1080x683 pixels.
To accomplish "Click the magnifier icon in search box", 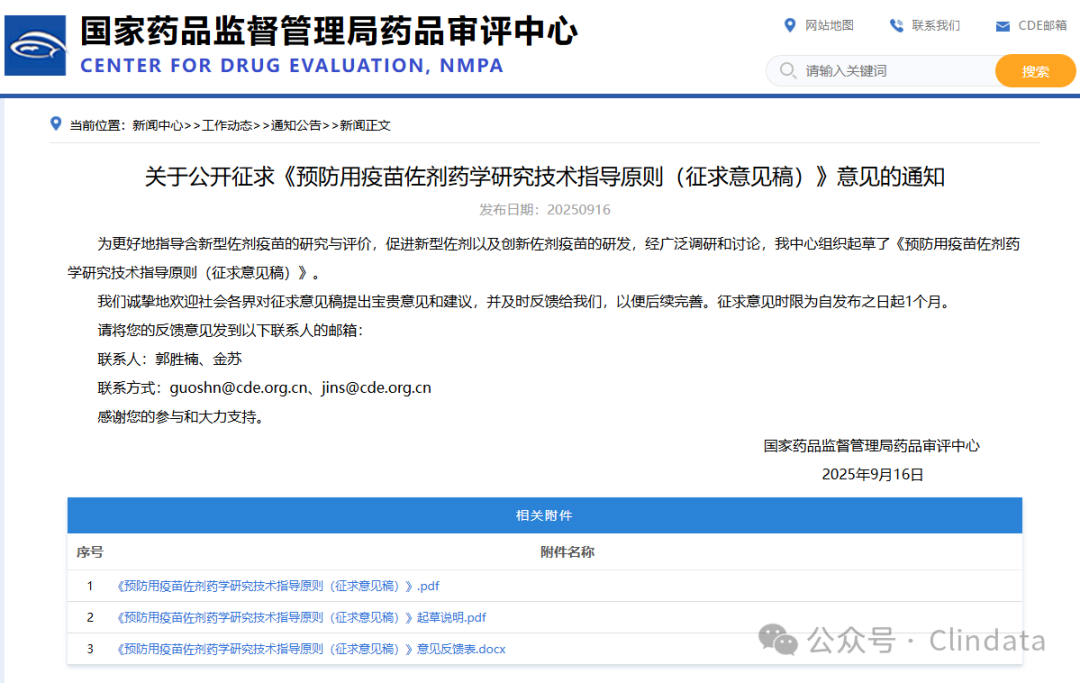I will tap(788, 70).
